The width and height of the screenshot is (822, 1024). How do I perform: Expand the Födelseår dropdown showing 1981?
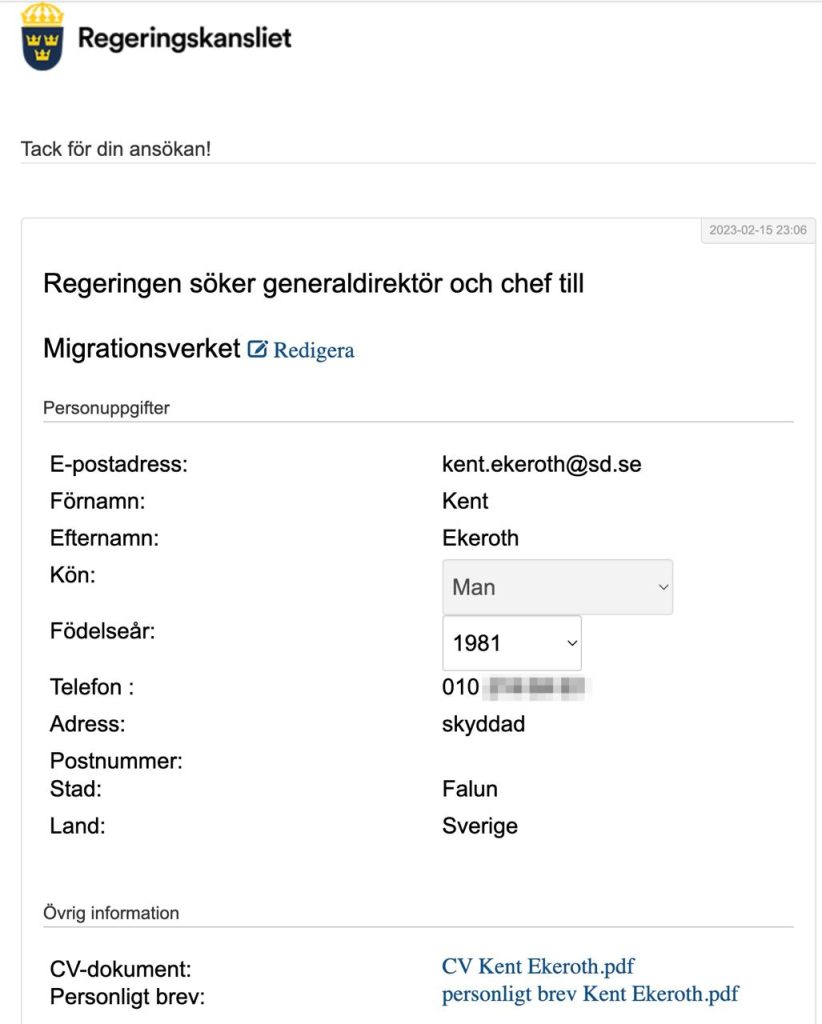coord(511,643)
